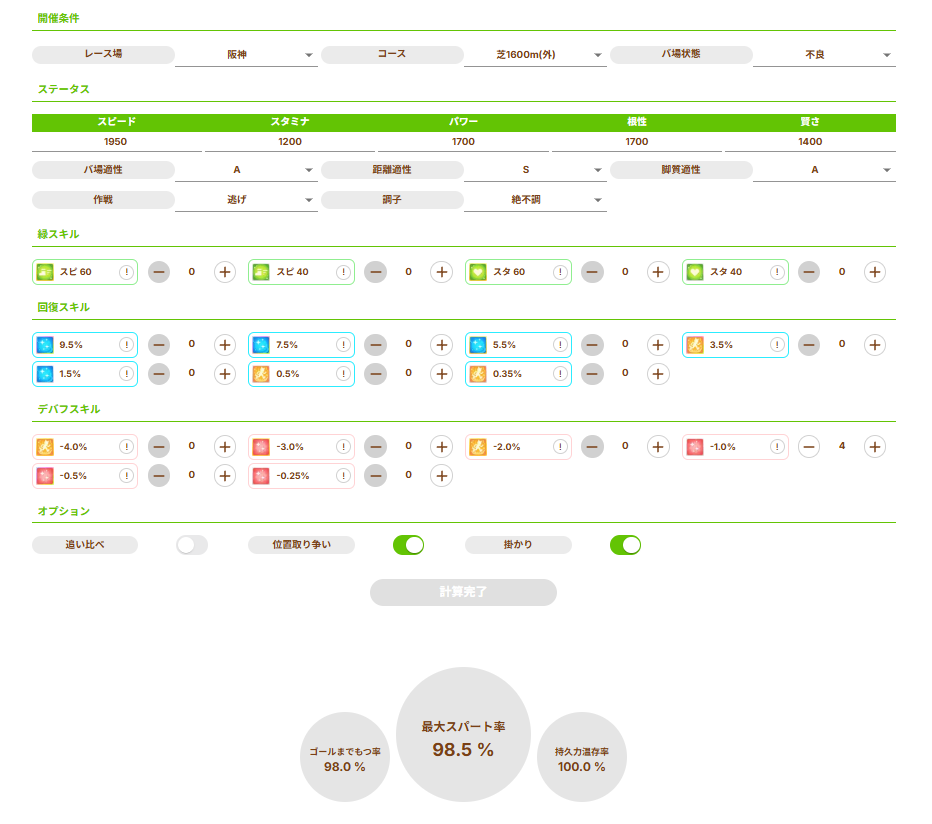This screenshot has width=932, height=824.
Task: Click plus button for スタ 60 skill
Action: [657, 272]
